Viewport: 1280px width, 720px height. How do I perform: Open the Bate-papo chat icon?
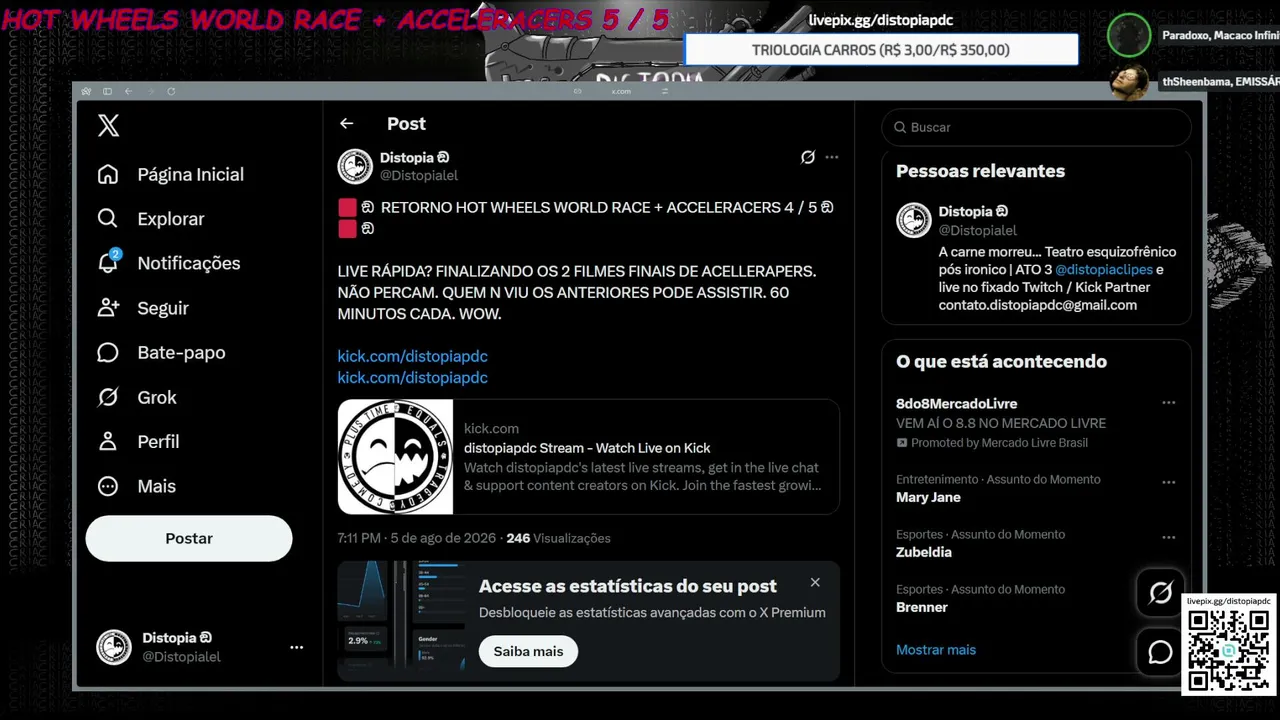tap(108, 352)
